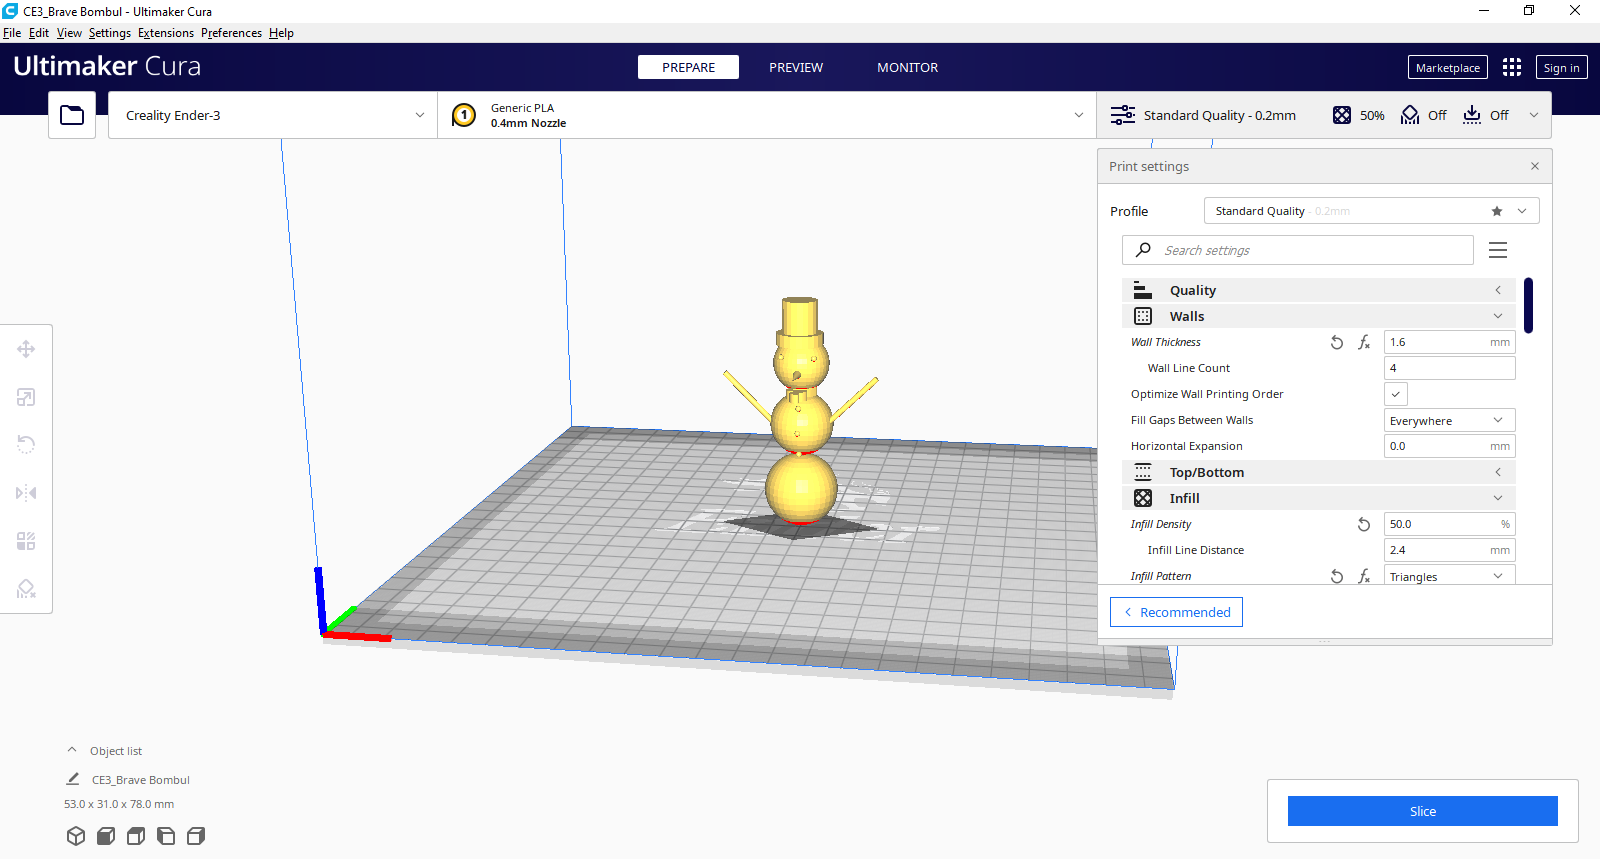Click the extruder 1 material icon
The height and width of the screenshot is (859, 1600).
[464, 115]
